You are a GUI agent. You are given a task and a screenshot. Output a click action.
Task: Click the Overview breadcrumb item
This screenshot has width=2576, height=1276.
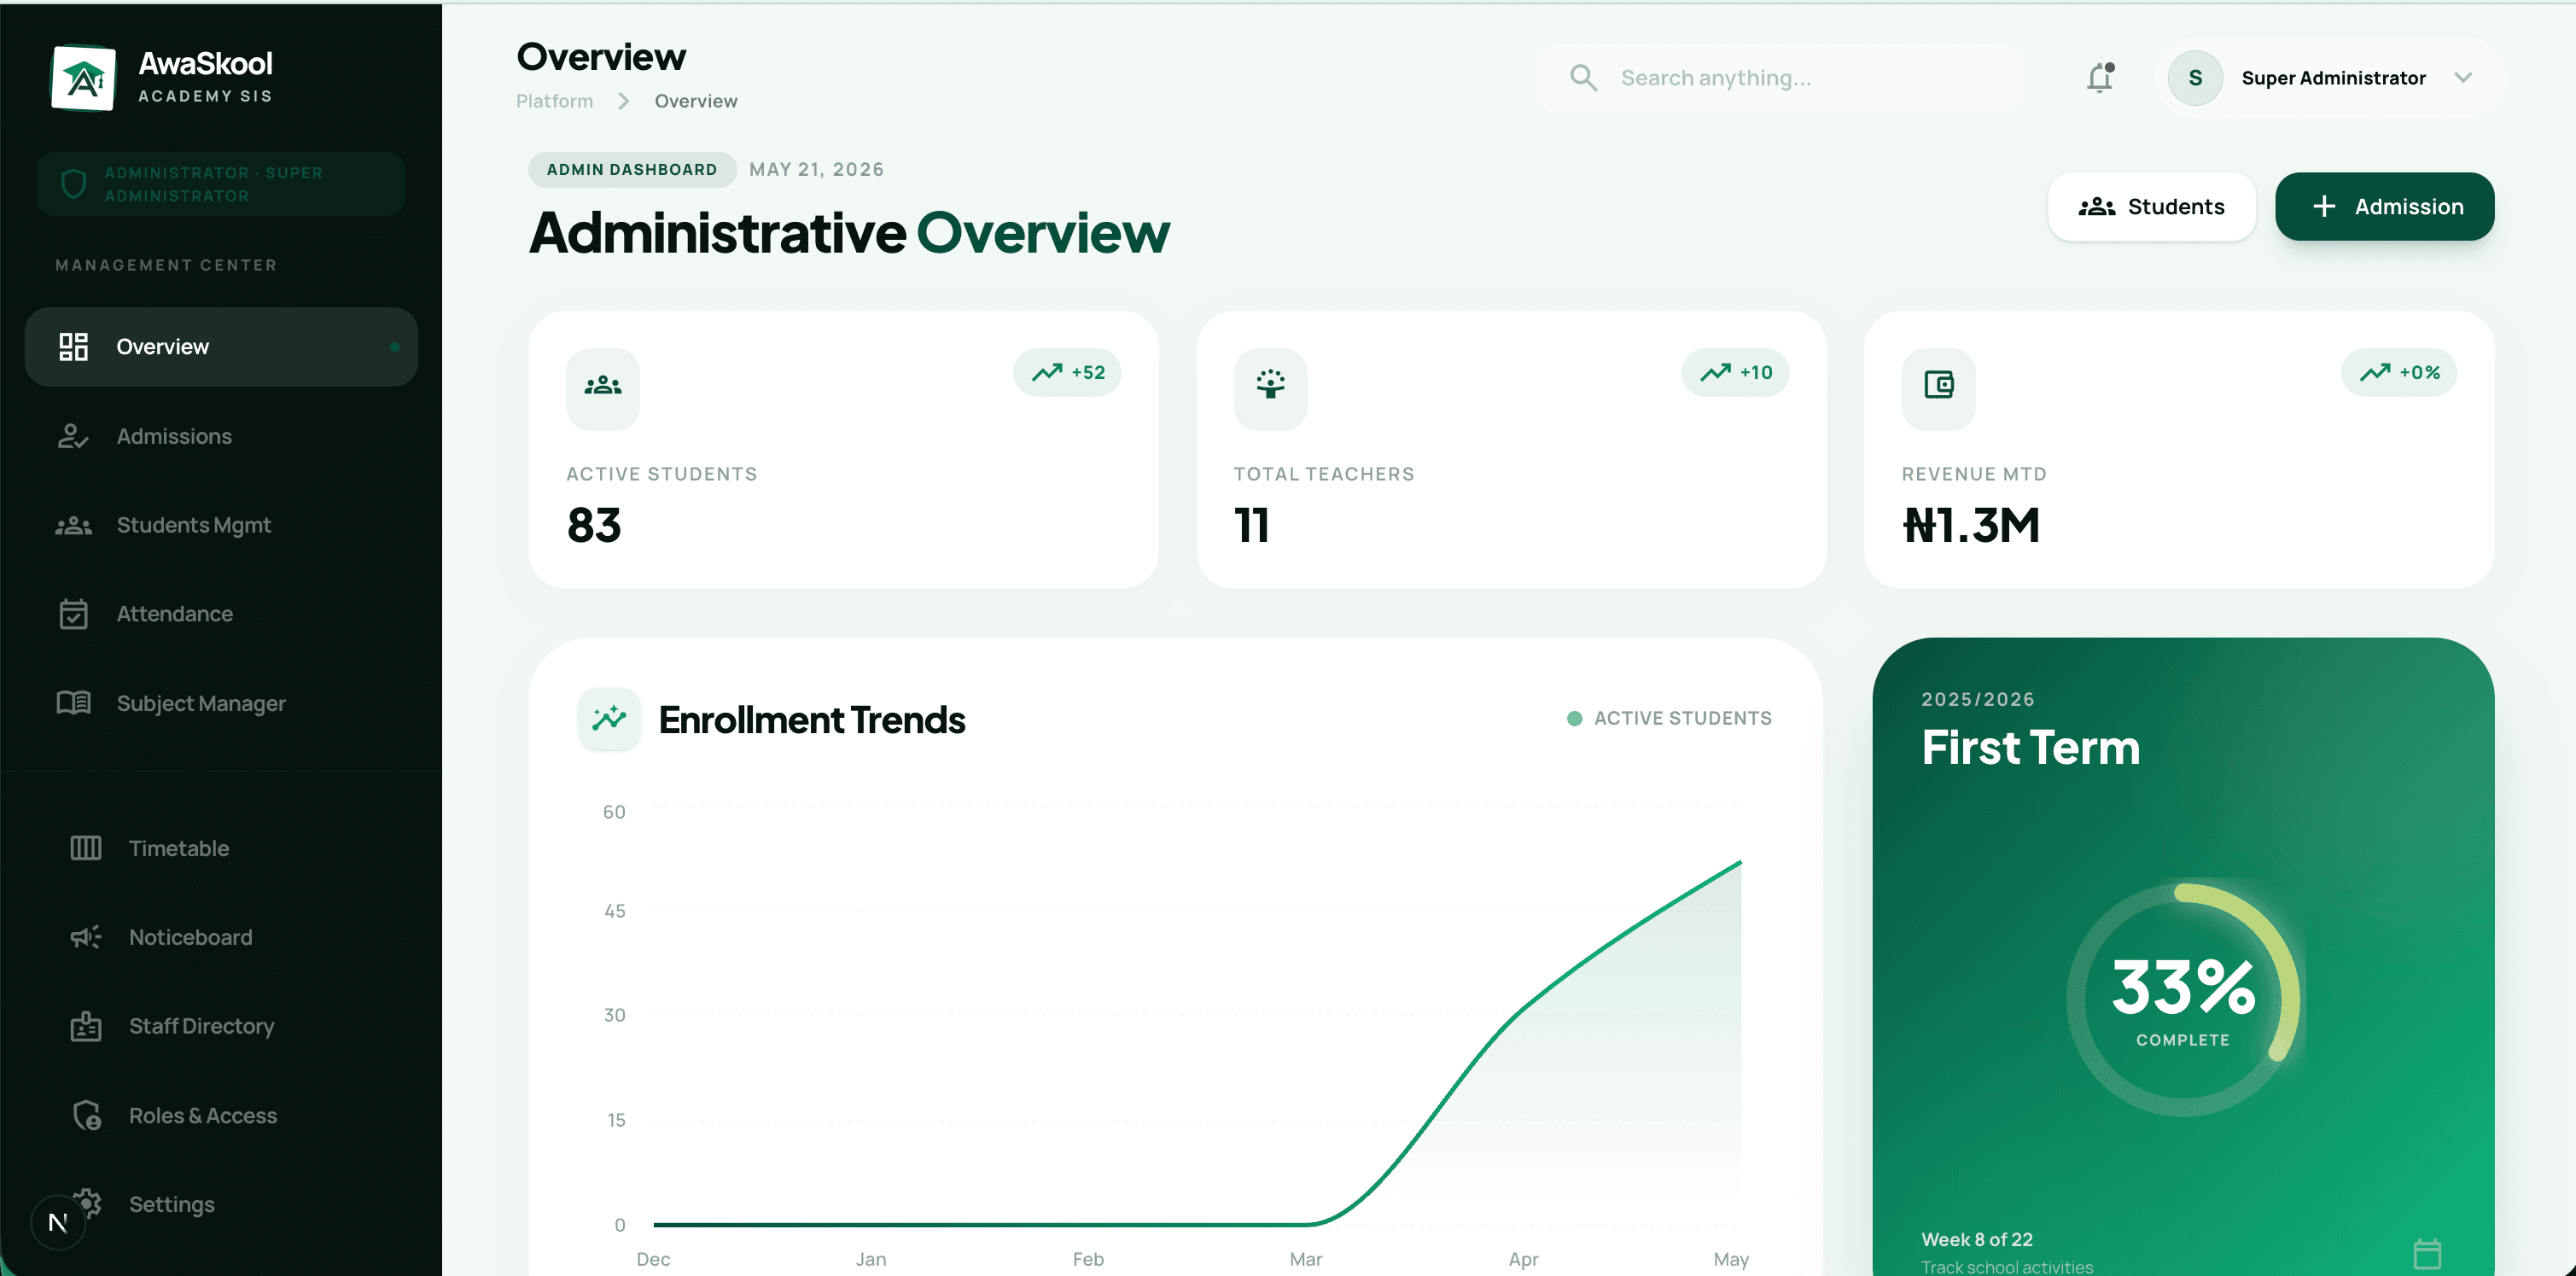point(696,101)
